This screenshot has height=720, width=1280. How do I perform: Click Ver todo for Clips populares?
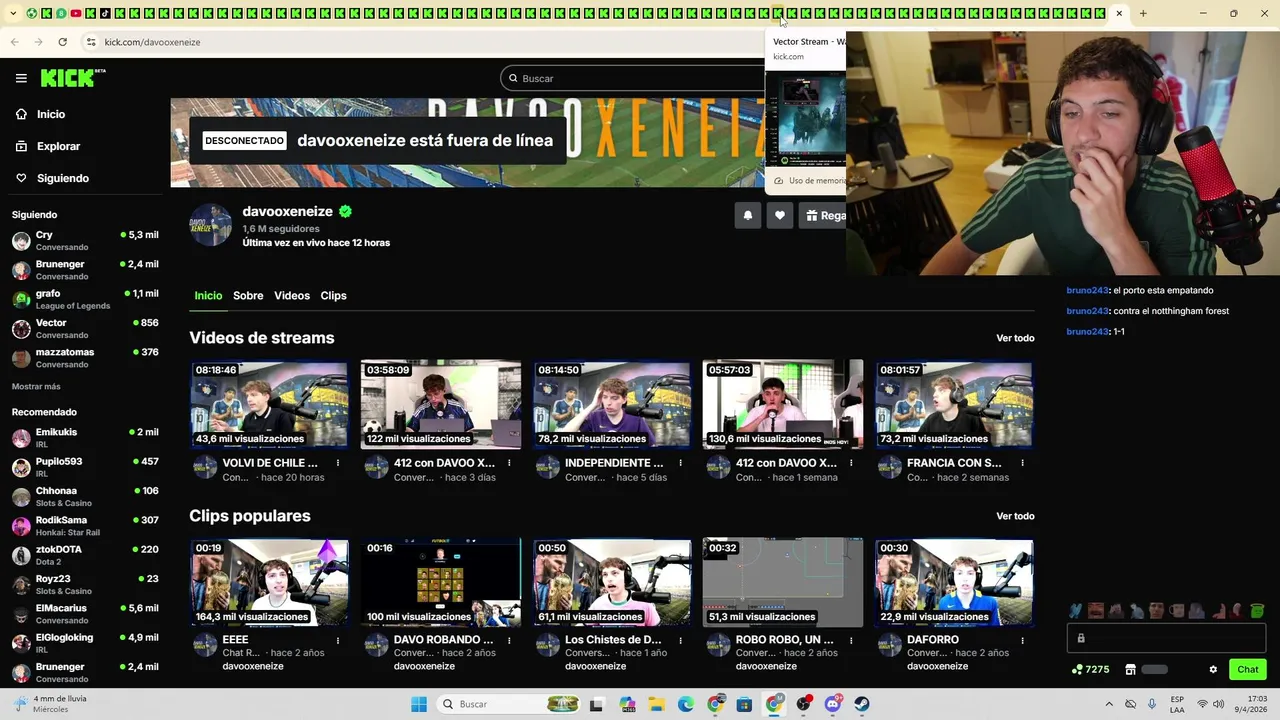[x=1015, y=516]
